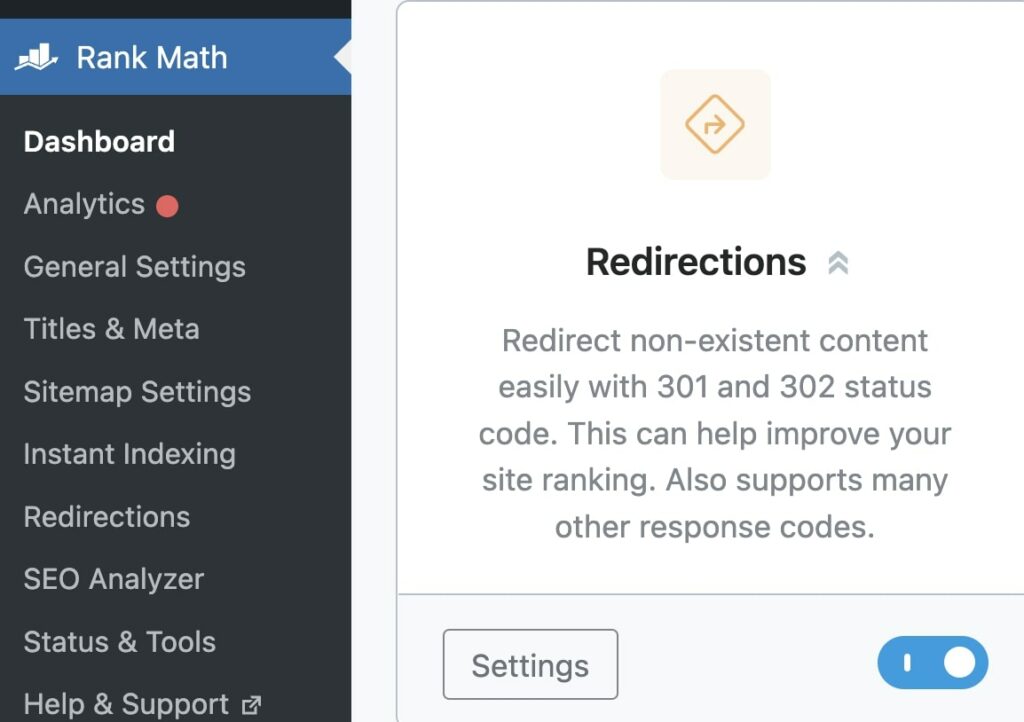Open General Settings
Image resolution: width=1024 pixels, height=722 pixels.
134,266
